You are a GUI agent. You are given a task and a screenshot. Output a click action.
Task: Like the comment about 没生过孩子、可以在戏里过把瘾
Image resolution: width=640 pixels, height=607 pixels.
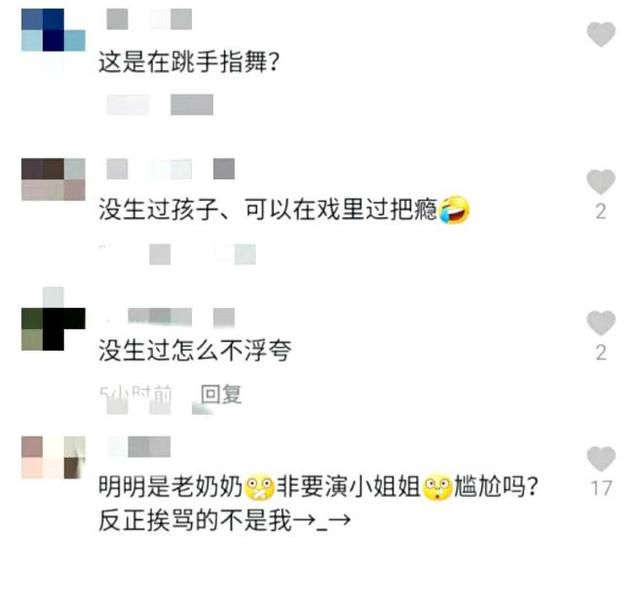pyautogui.click(x=601, y=182)
